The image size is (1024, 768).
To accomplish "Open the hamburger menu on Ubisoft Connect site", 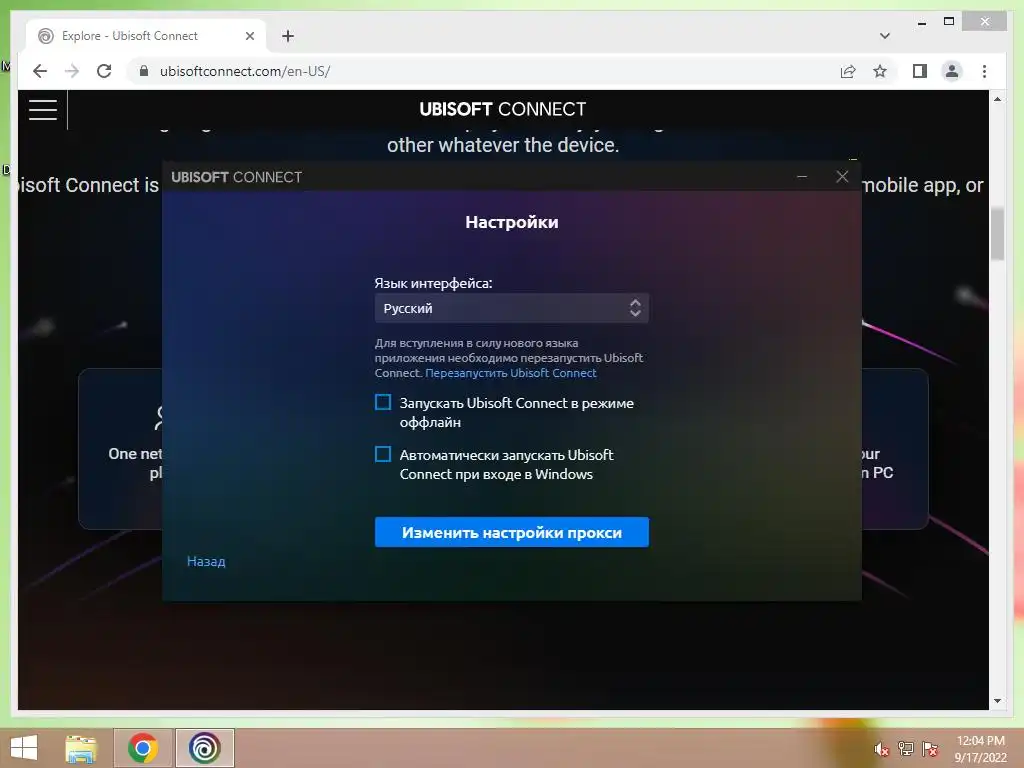I will tap(43, 109).
